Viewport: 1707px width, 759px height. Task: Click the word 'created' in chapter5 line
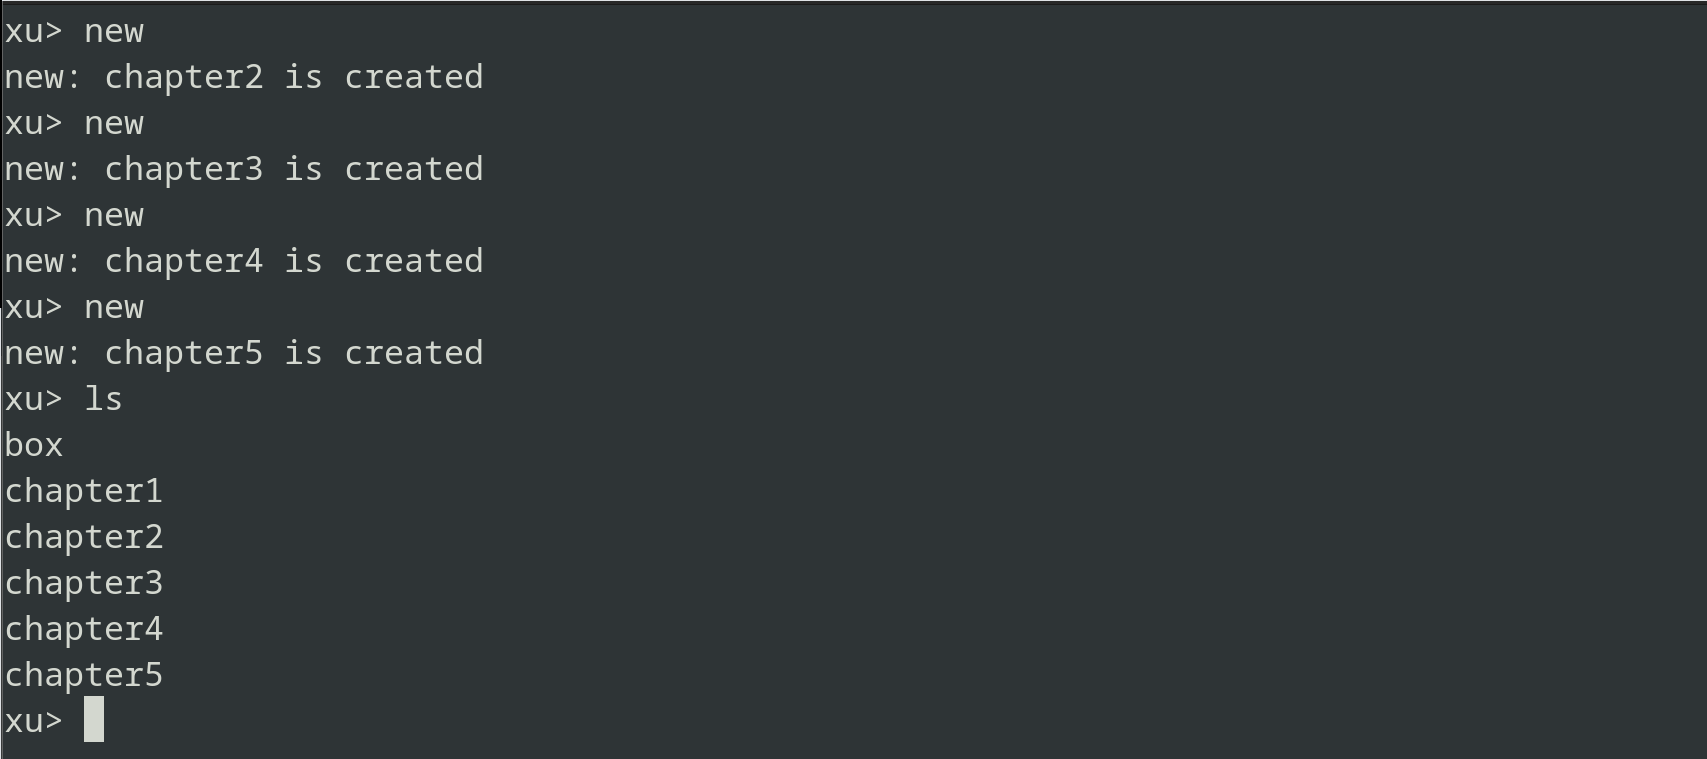(414, 353)
